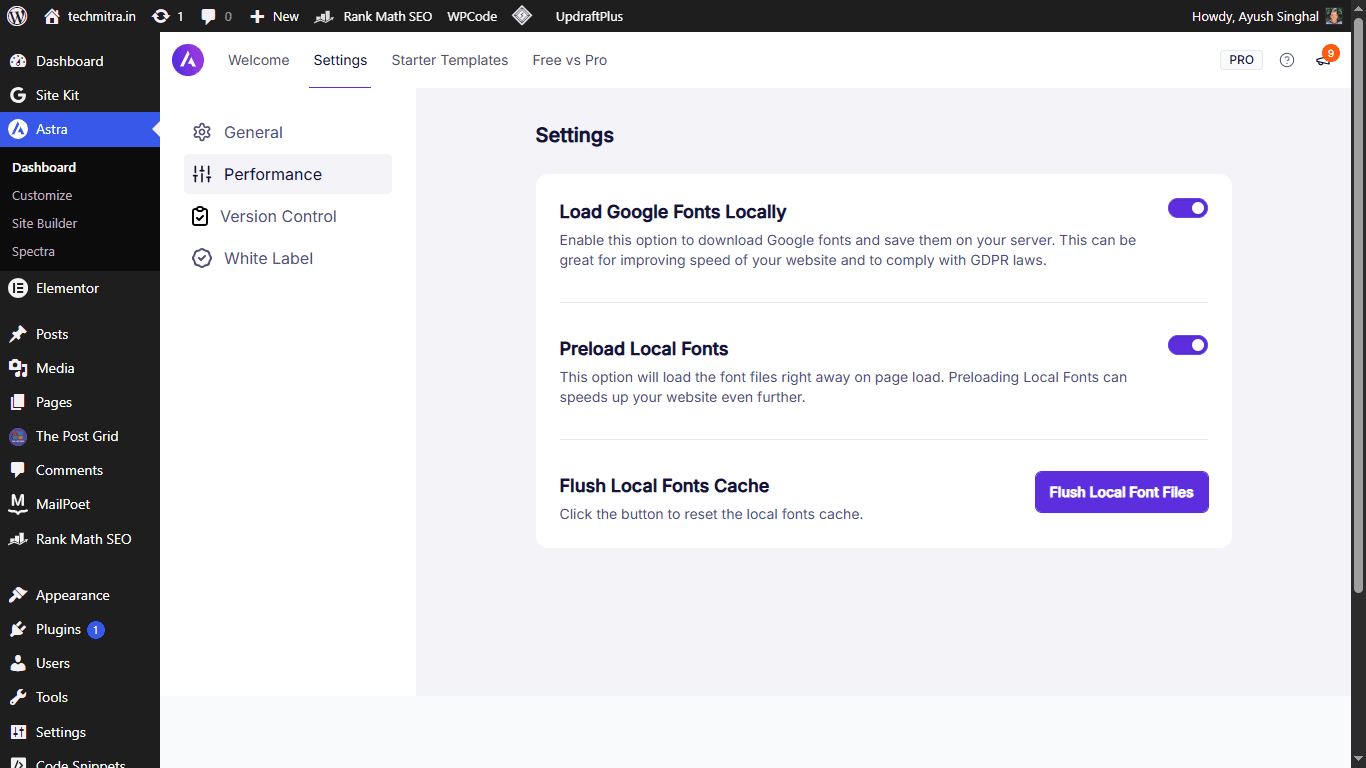Turn off Preload Local Fonts
The width and height of the screenshot is (1366, 768).
point(1187,345)
